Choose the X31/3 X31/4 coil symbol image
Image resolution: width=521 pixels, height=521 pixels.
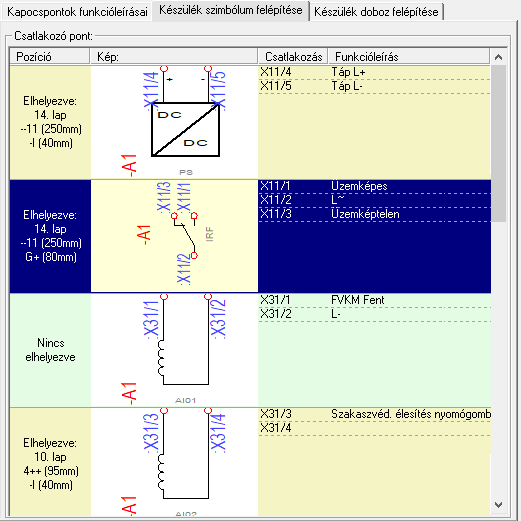[x=174, y=463]
